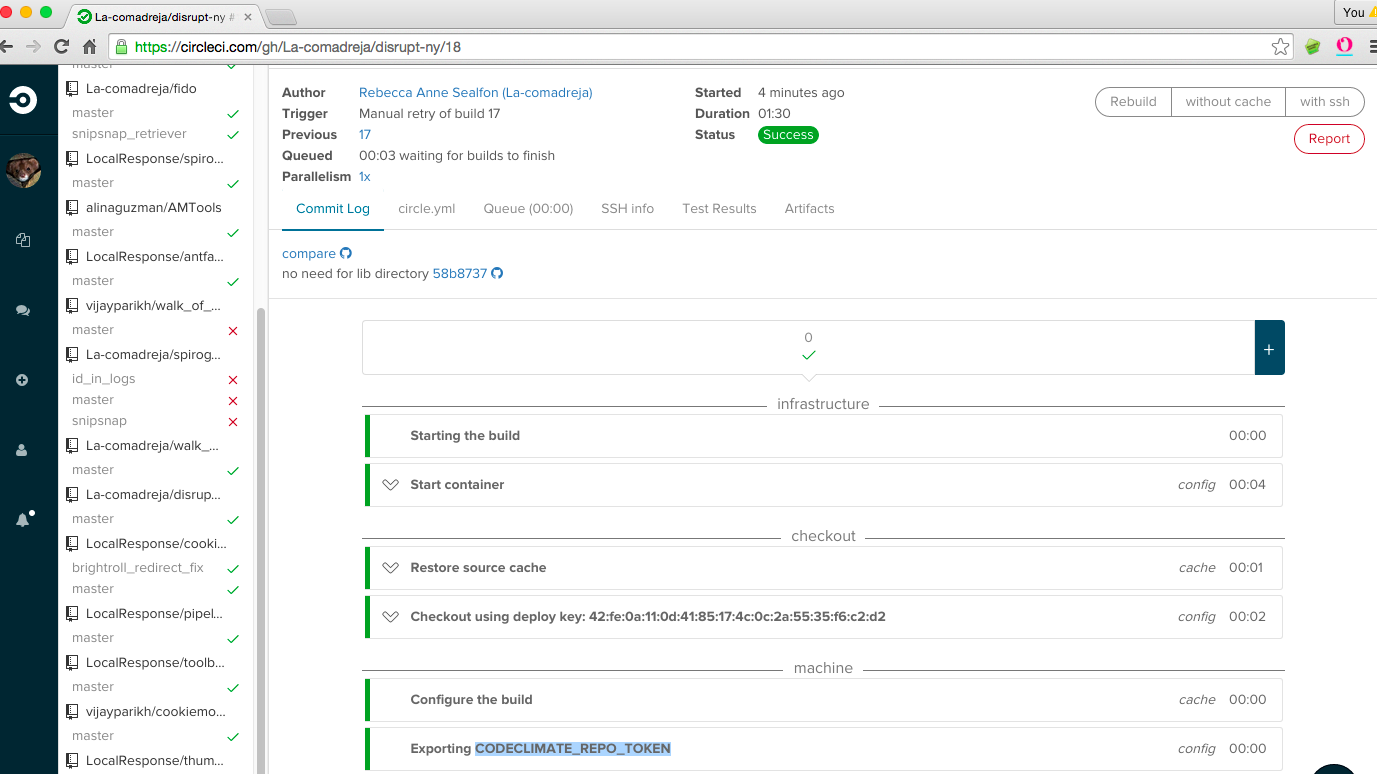Open the Test Results tab
This screenshot has height=774, width=1377.
pos(719,209)
